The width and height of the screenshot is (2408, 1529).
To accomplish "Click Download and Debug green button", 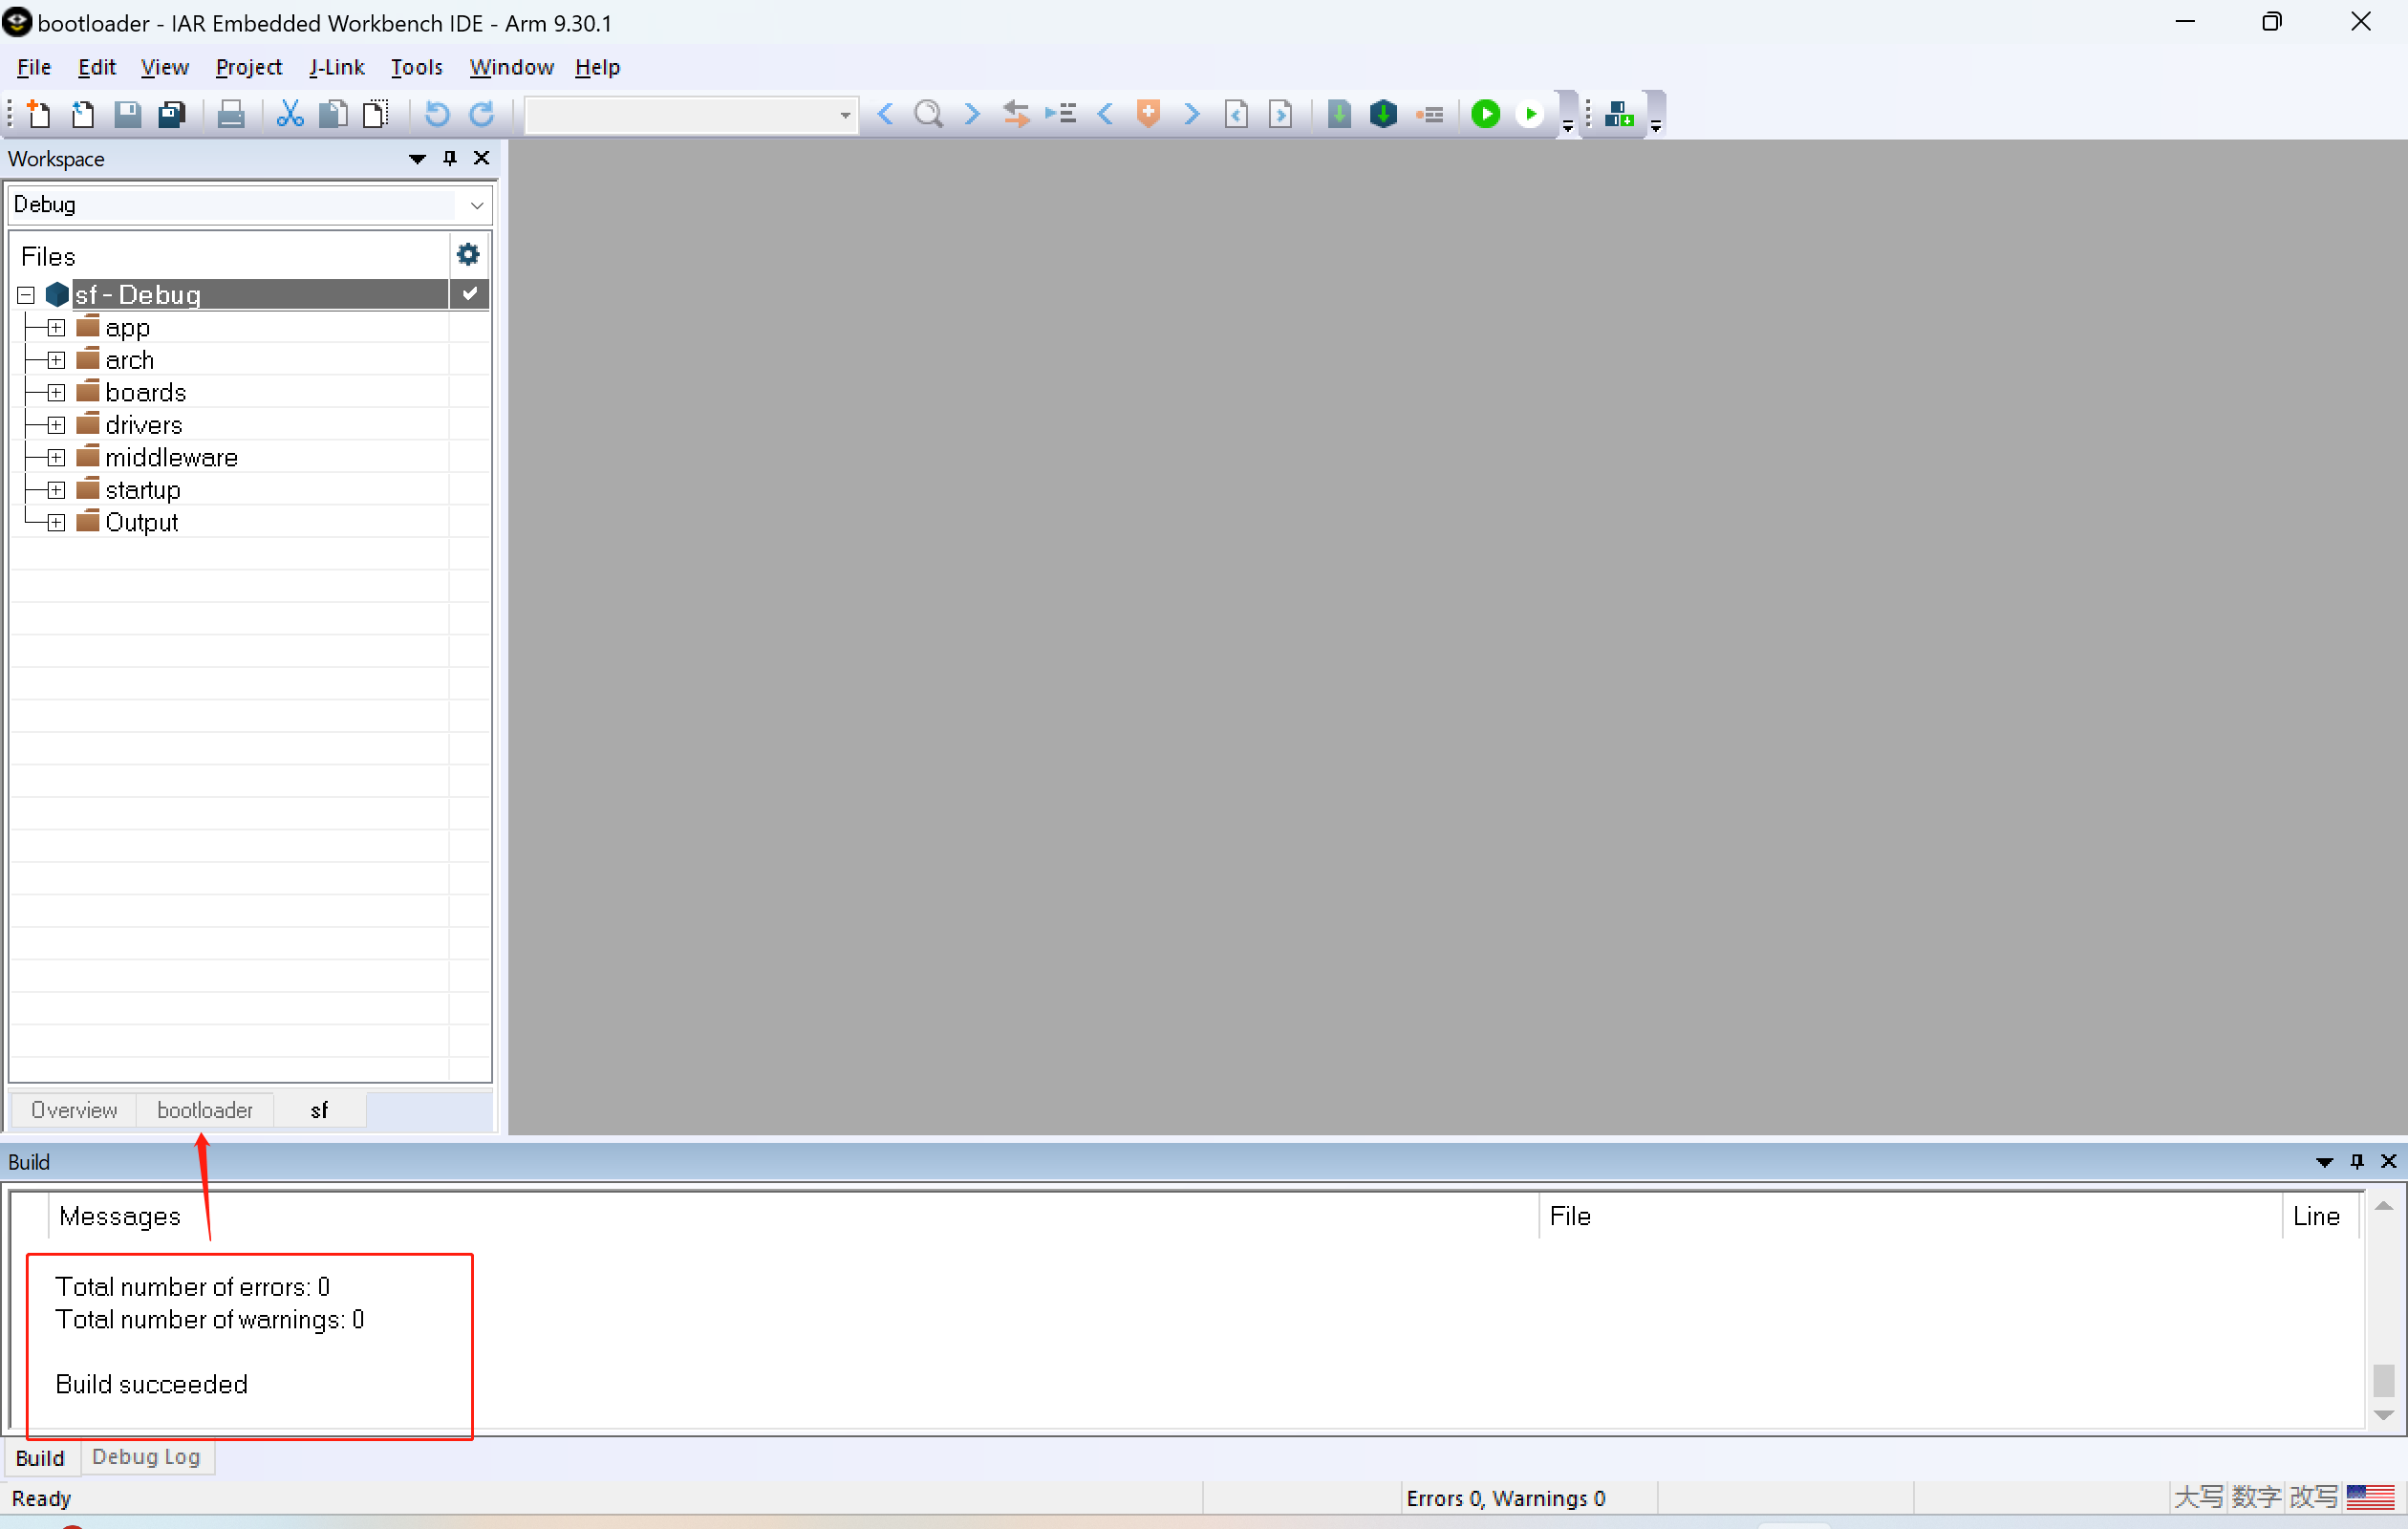I will click(x=1486, y=114).
